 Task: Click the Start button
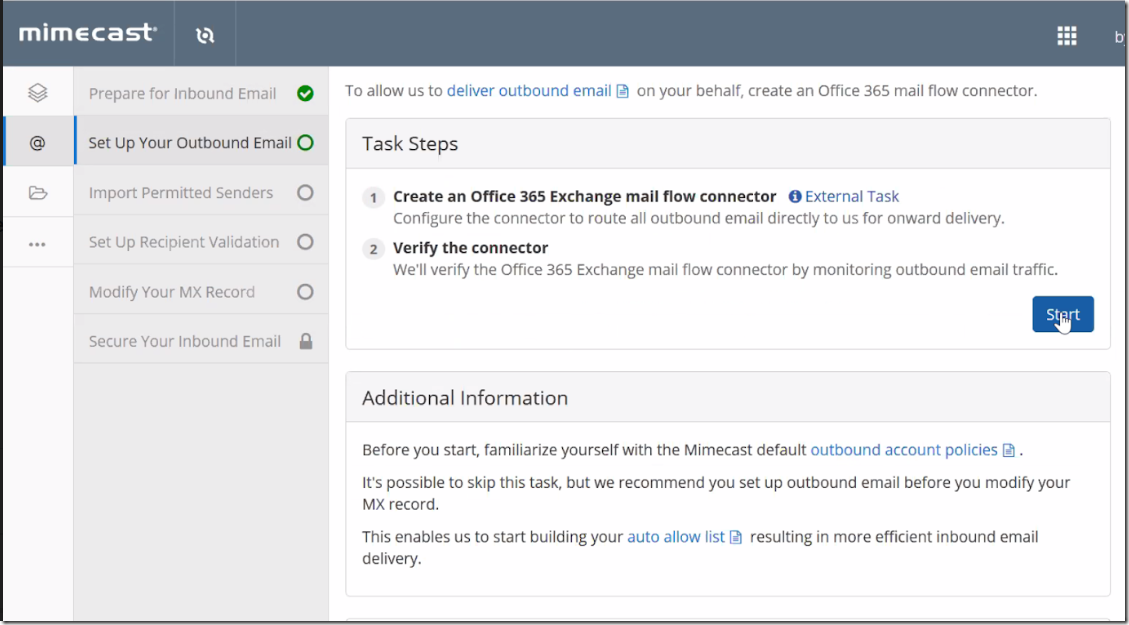point(1063,314)
